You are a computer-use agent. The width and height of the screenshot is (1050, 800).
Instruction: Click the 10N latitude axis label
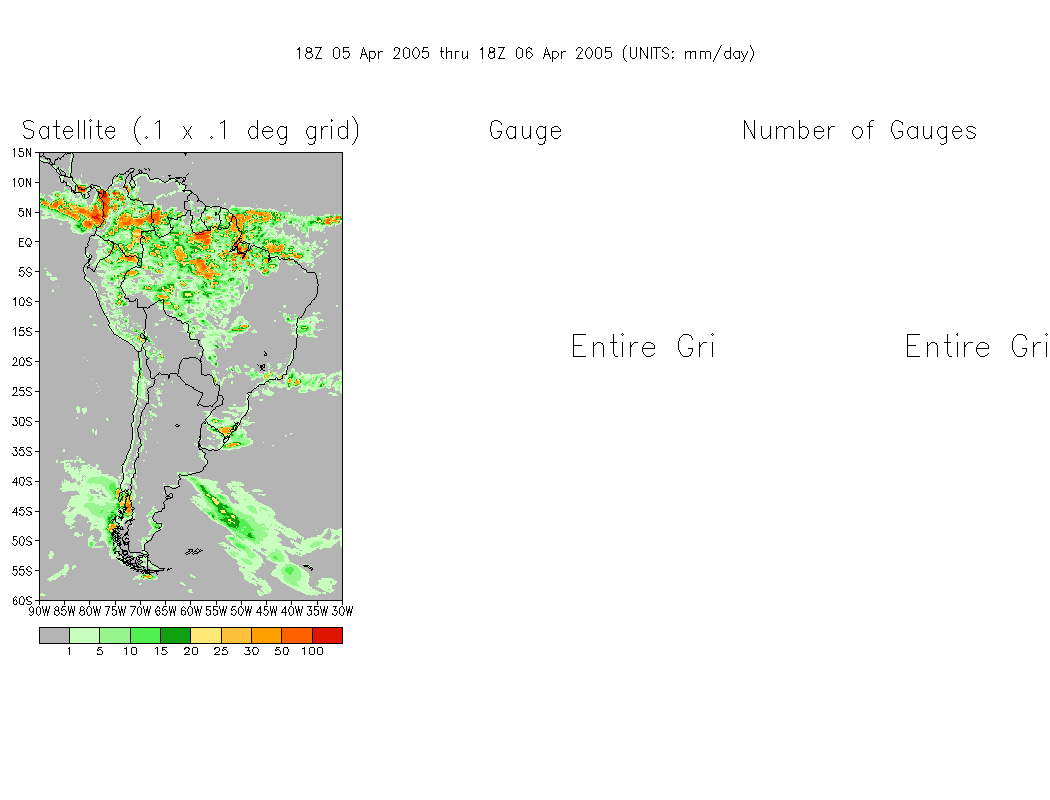pyautogui.click(x=21, y=183)
